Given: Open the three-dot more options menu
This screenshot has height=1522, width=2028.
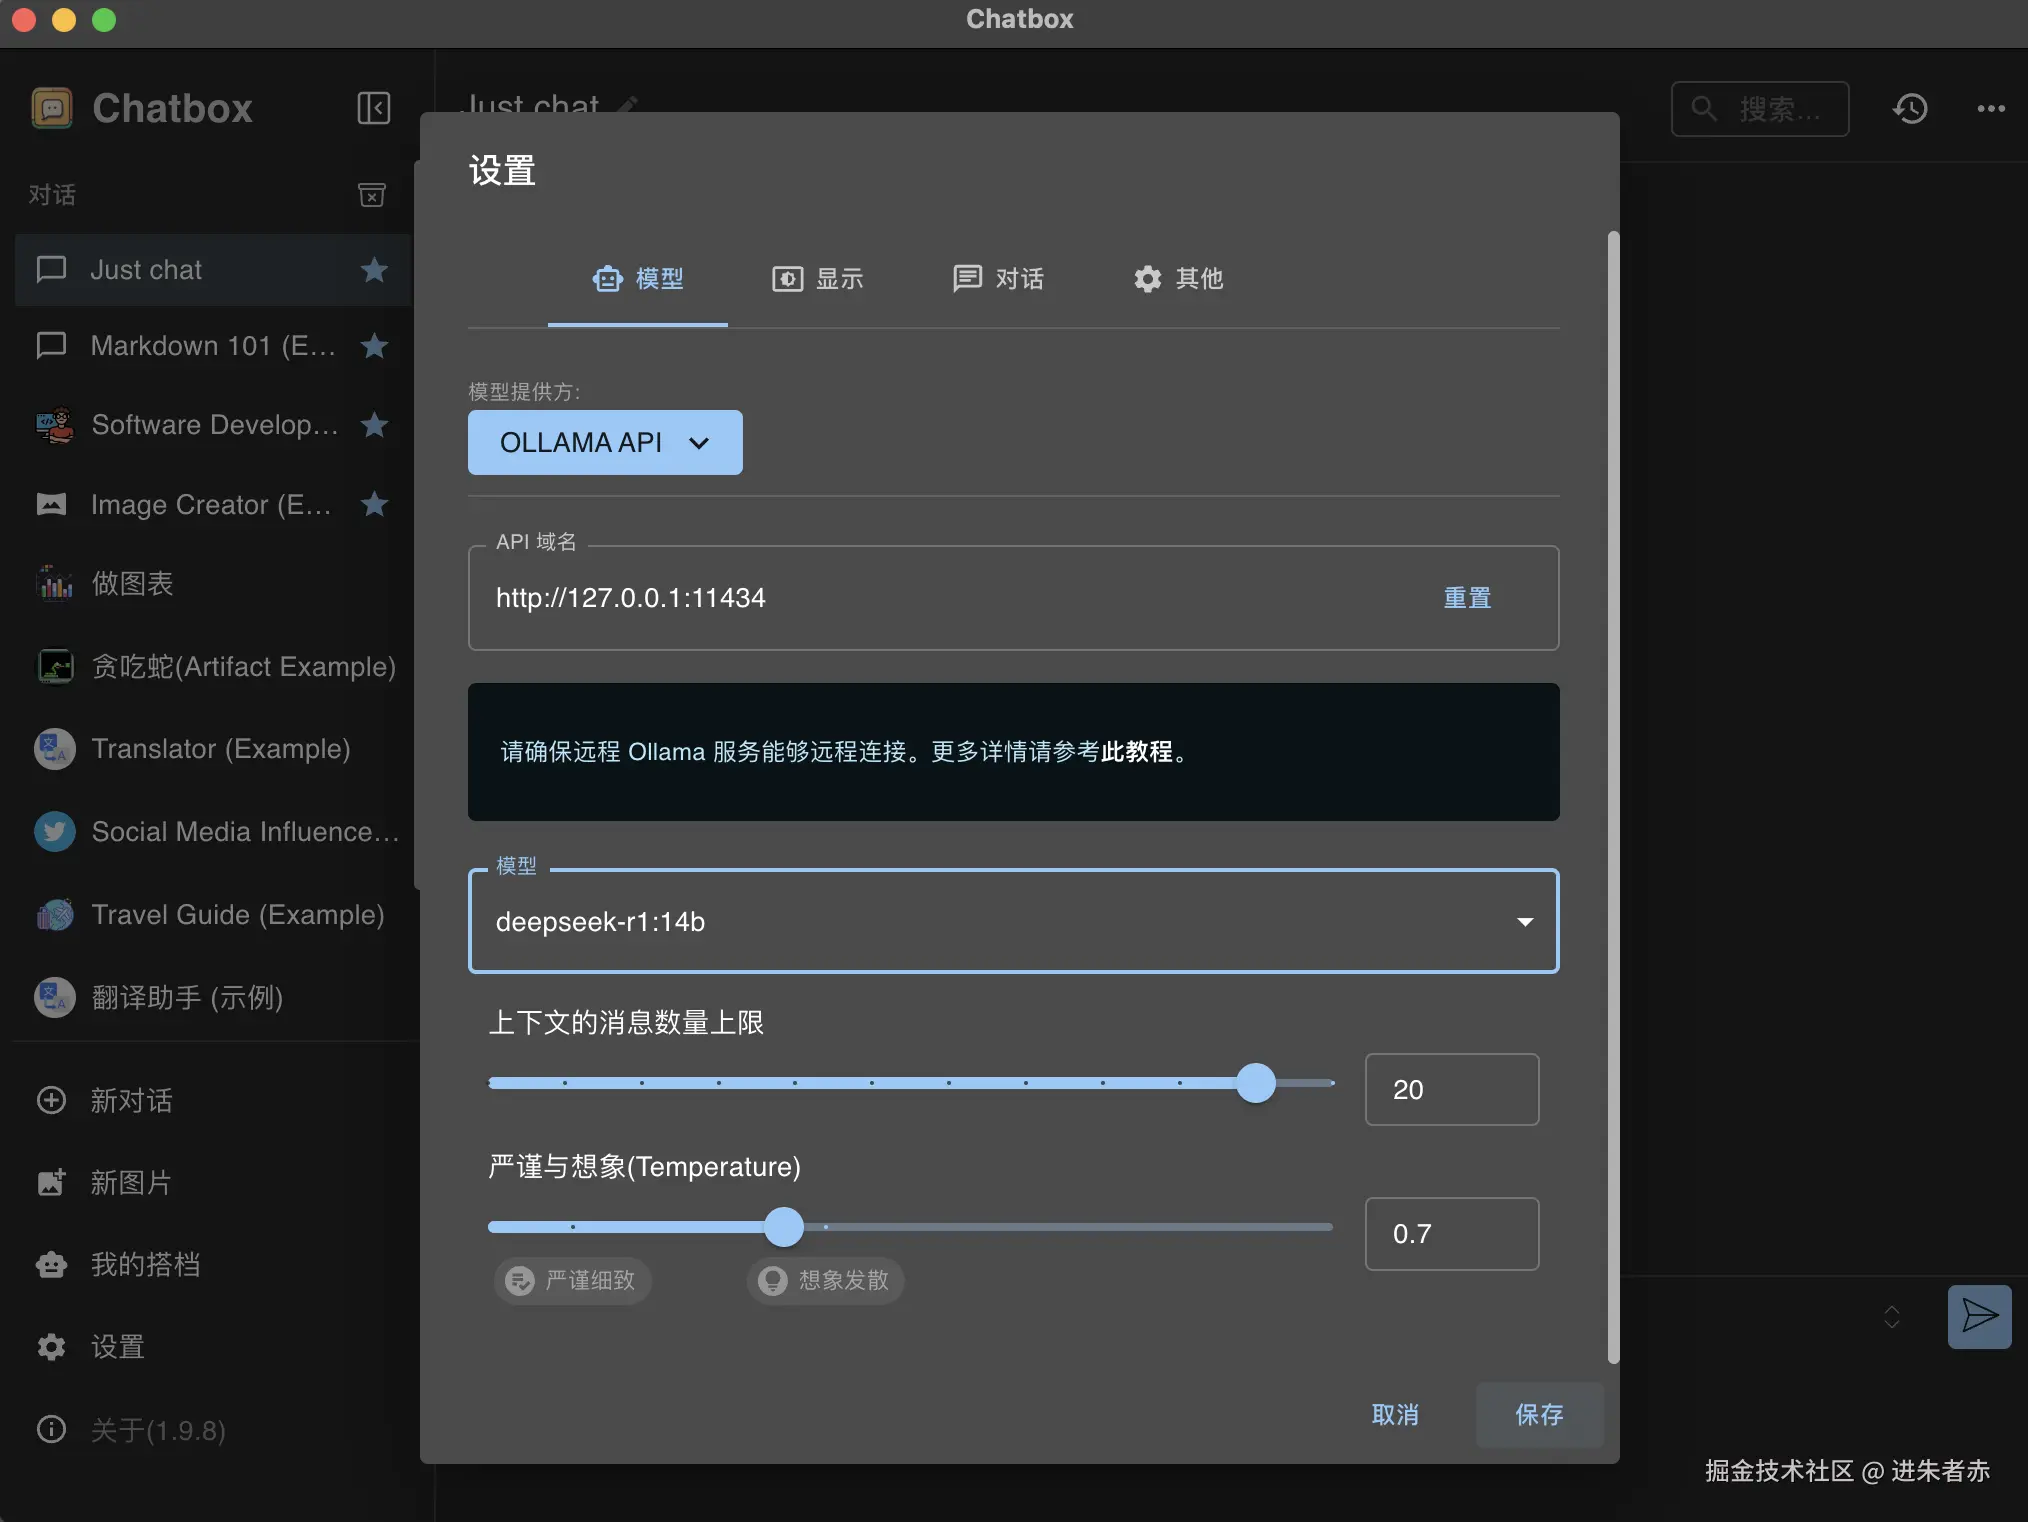Looking at the screenshot, I should pos(1990,108).
